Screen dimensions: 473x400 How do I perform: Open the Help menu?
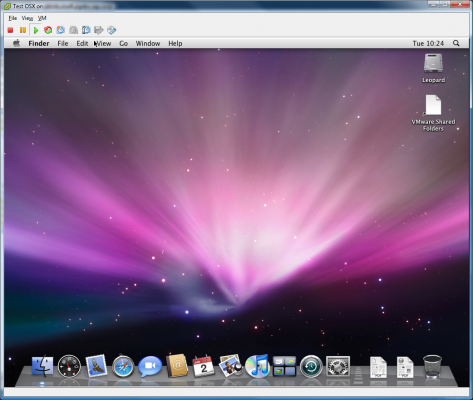[175, 43]
